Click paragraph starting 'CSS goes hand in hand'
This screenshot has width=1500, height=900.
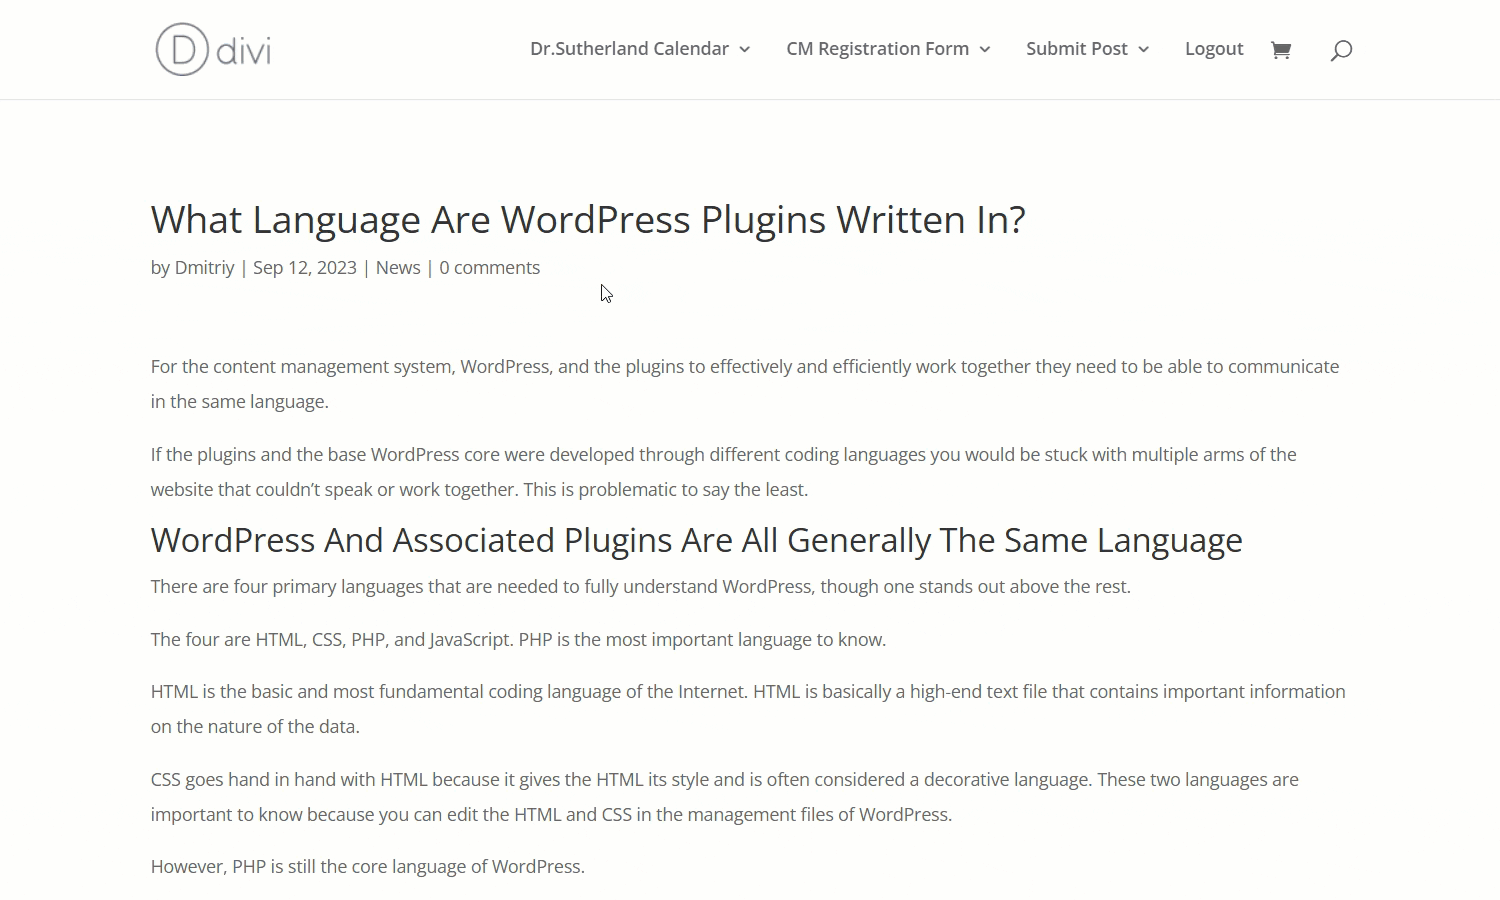coord(725,797)
